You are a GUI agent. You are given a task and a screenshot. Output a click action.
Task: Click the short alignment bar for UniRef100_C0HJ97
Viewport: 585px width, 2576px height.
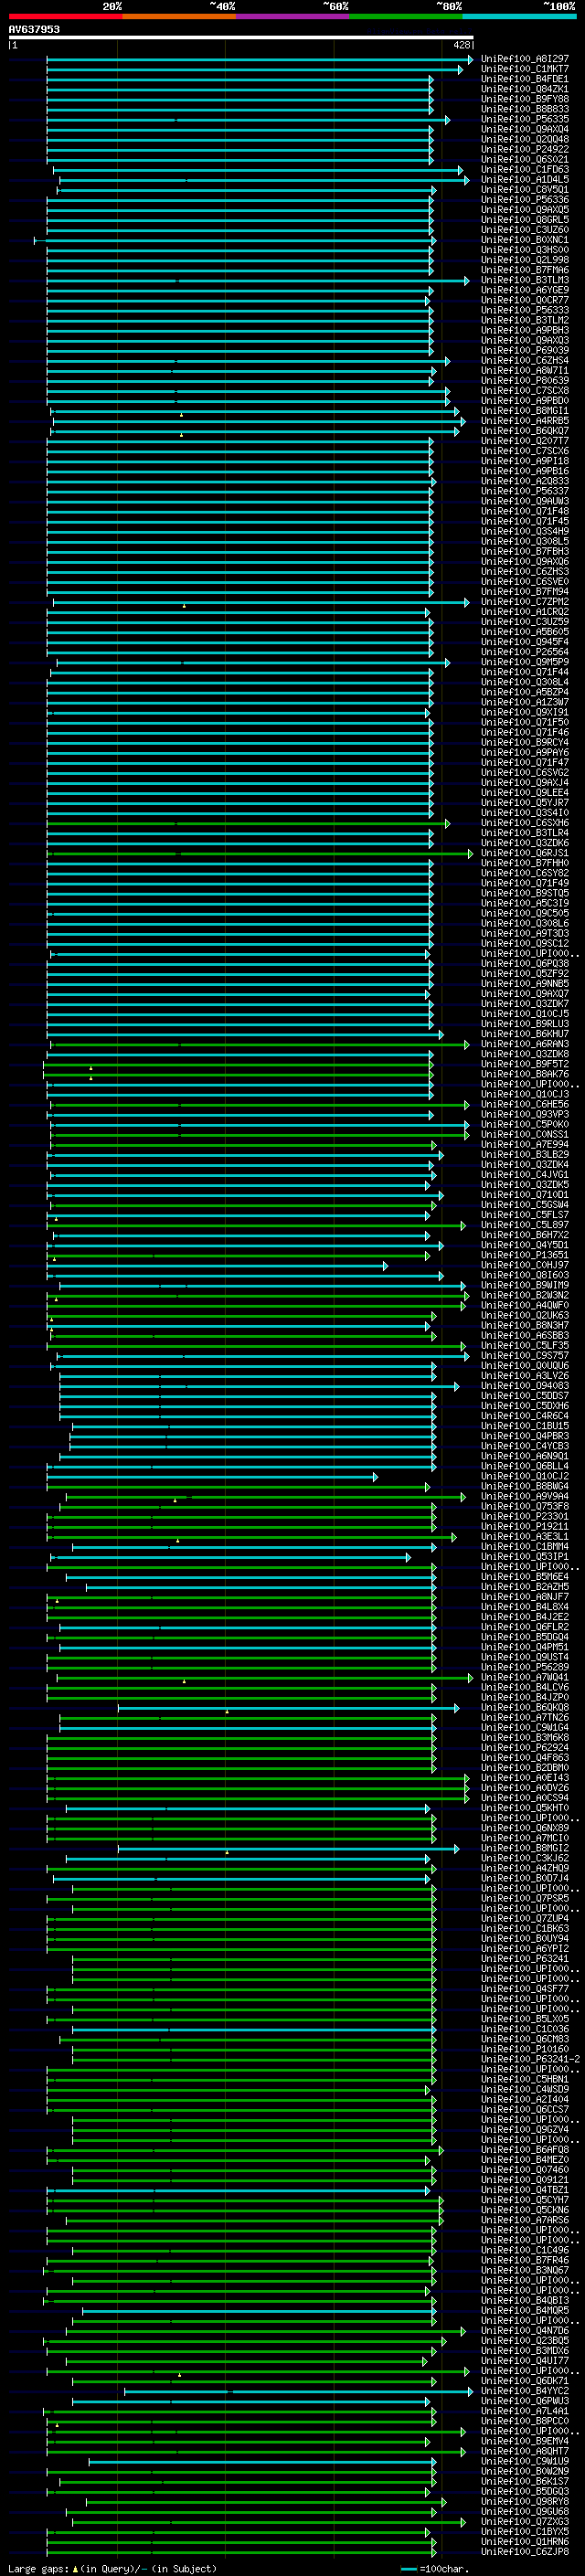(x=218, y=1266)
